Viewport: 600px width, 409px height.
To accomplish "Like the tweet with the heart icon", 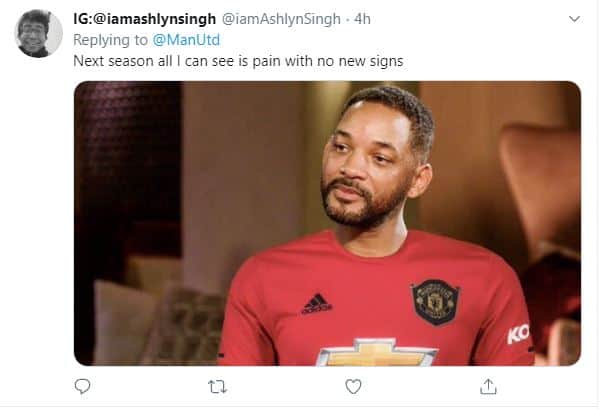I will pyautogui.click(x=352, y=385).
